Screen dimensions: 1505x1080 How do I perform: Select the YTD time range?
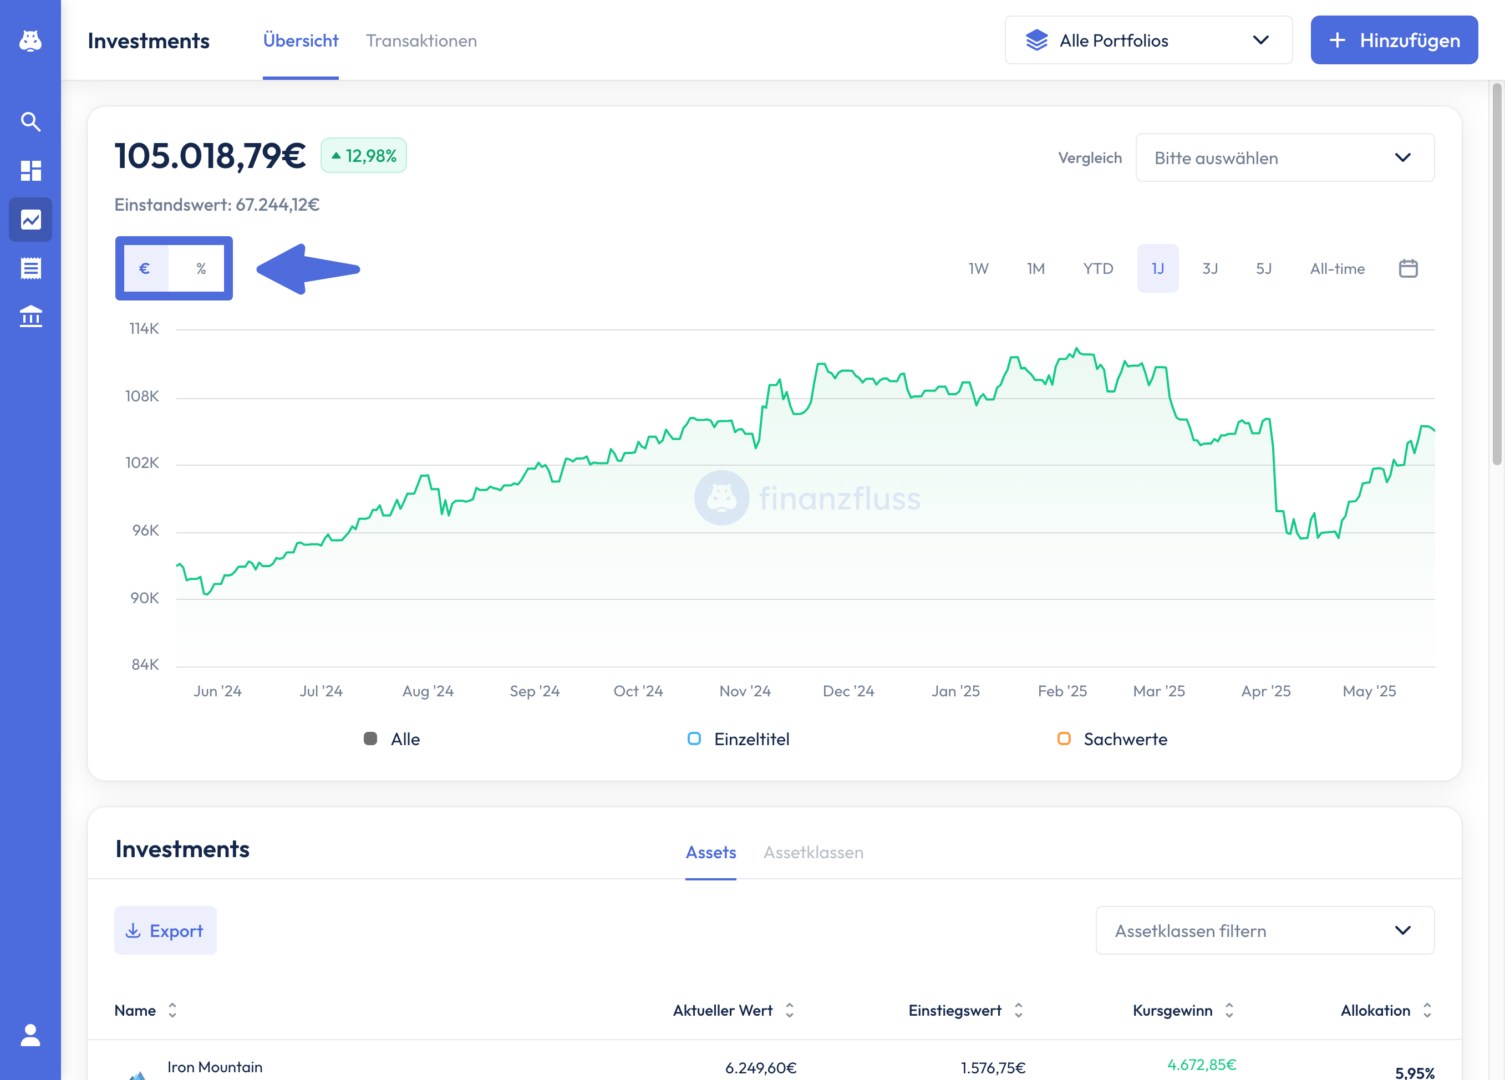point(1098,268)
